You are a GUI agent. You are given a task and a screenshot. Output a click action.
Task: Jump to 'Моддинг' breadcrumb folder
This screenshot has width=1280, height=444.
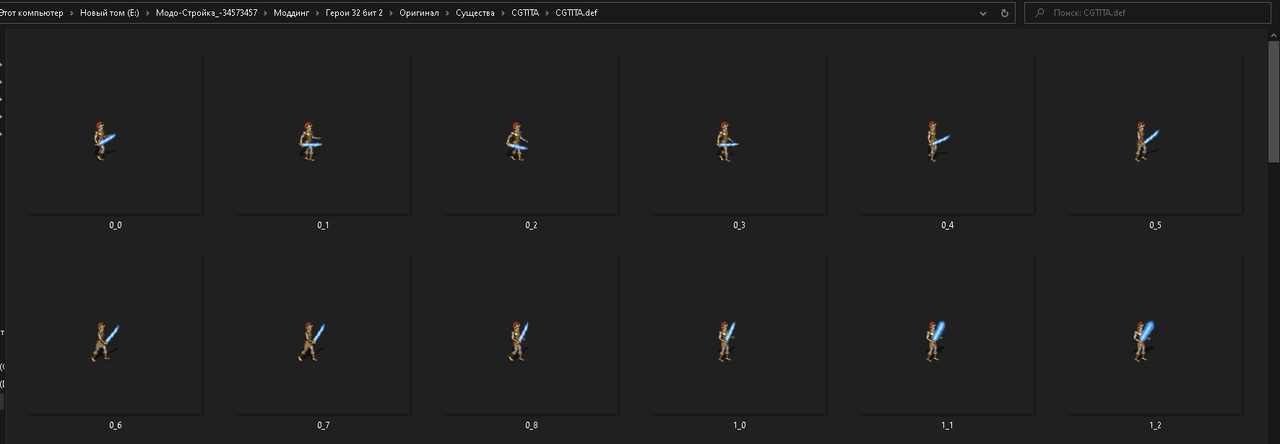(x=292, y=13)
